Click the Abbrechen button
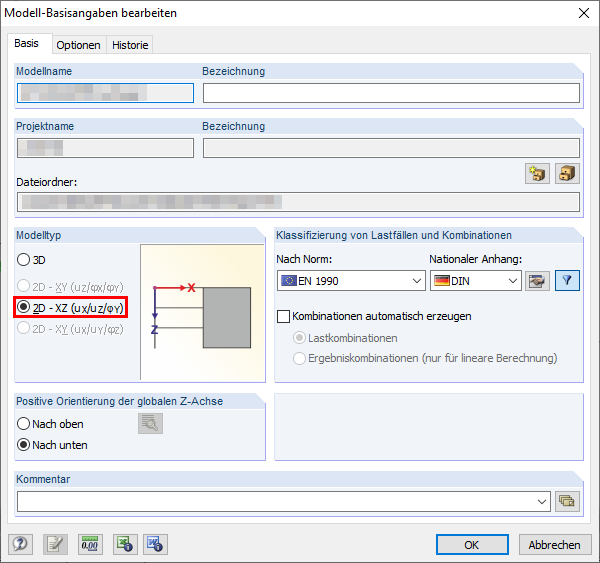 (x=555, y=545)
